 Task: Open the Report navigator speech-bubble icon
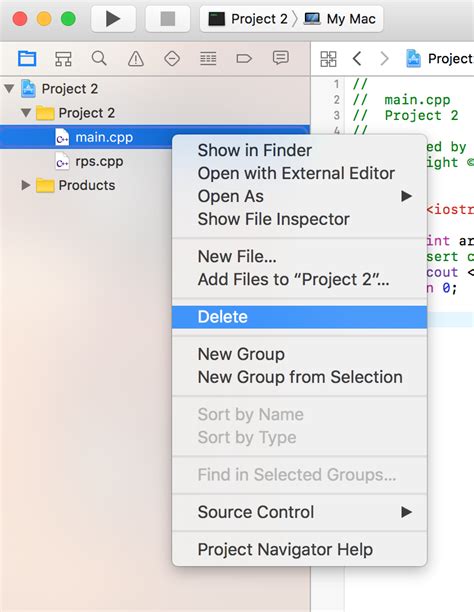(x=280, y=58)
